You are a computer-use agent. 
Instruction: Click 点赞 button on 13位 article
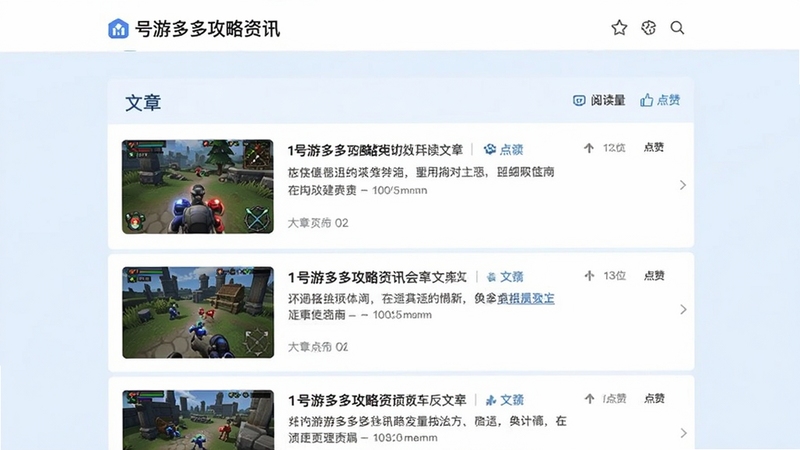click(654, 276)
